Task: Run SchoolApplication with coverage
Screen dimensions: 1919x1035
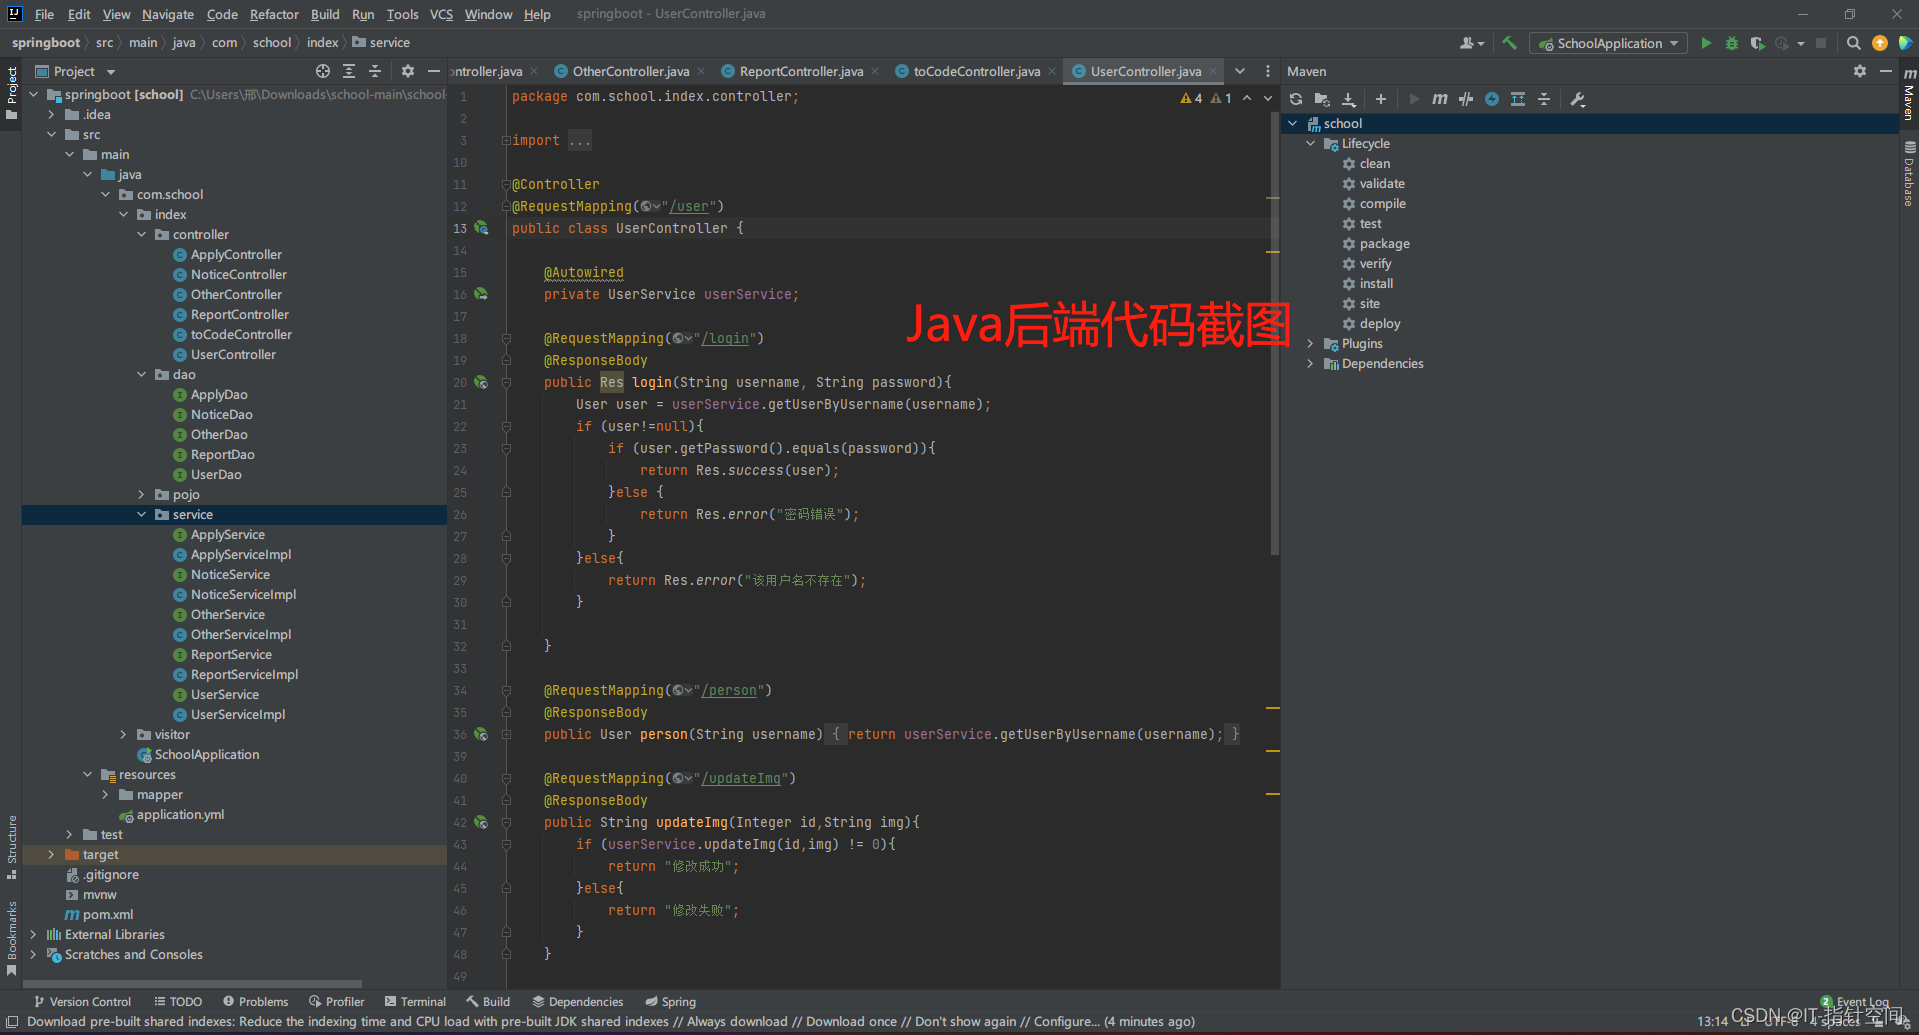Action: pos(1757,43)
